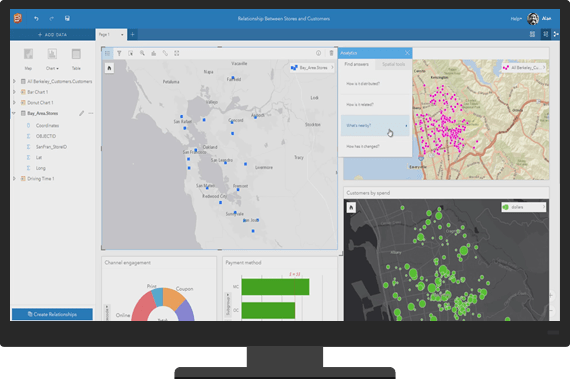Viewport: 570px width, 379px height.
Task: Add a new page with plus tab
Action: point(133,35)
